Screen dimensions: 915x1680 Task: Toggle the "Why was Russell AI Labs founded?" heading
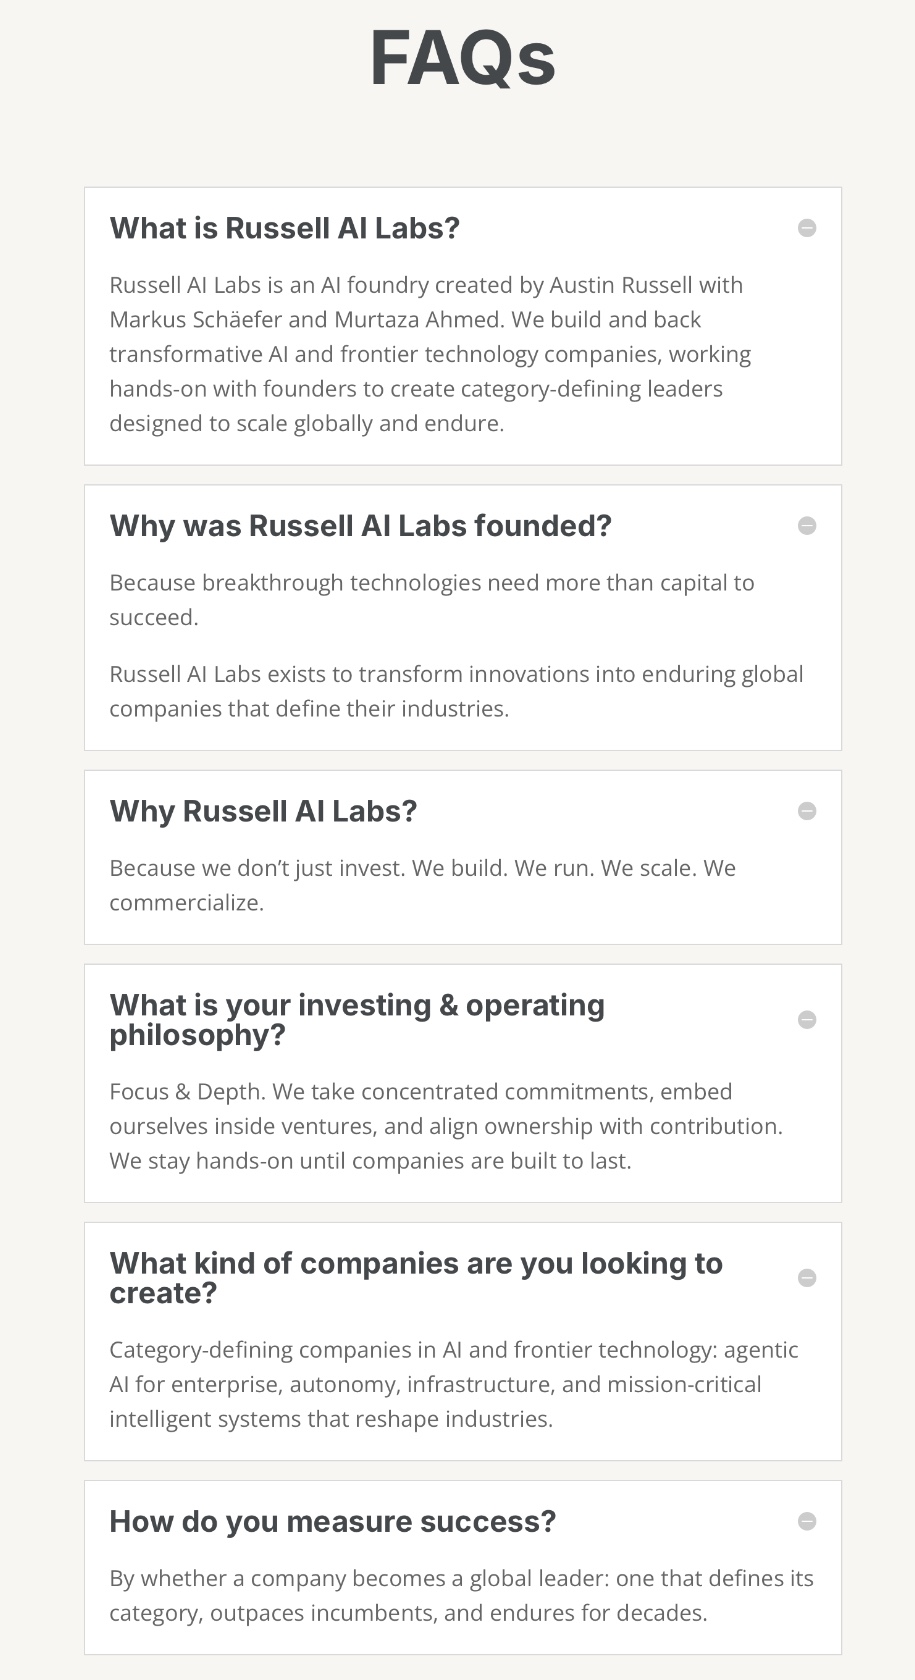[x=360, y=526]
